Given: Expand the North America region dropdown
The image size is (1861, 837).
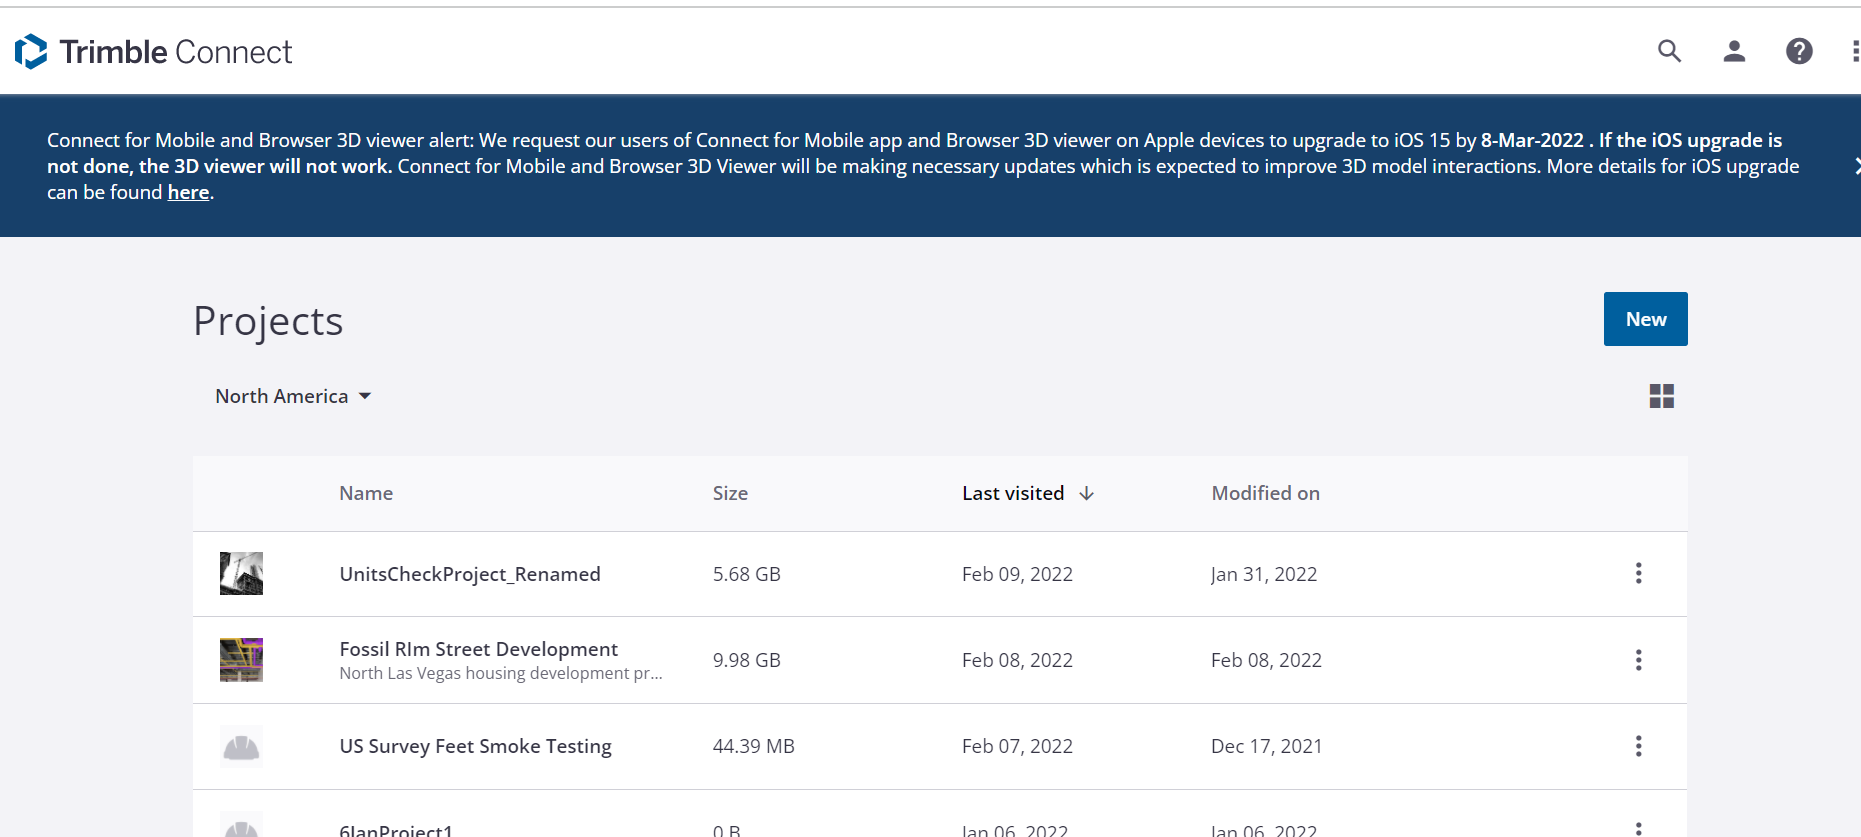Looking at the screenshot, I should (293, 397).
